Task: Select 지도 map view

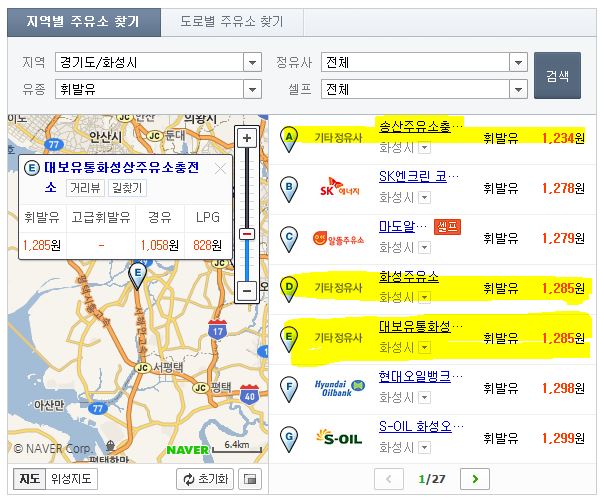Action: tap(30, 479)
